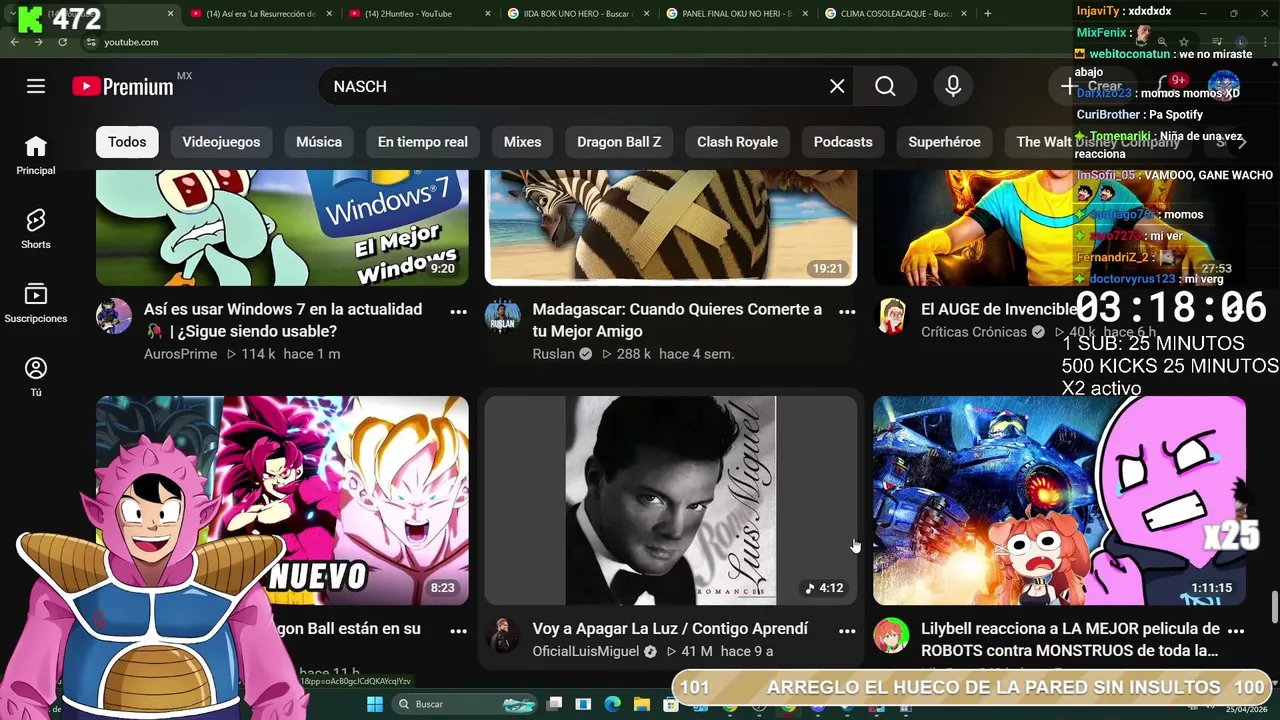Viewport: 1280px width, 720px height.
Task: Select the Videojuegos filter chip
Action: click(x=221, y=142)
